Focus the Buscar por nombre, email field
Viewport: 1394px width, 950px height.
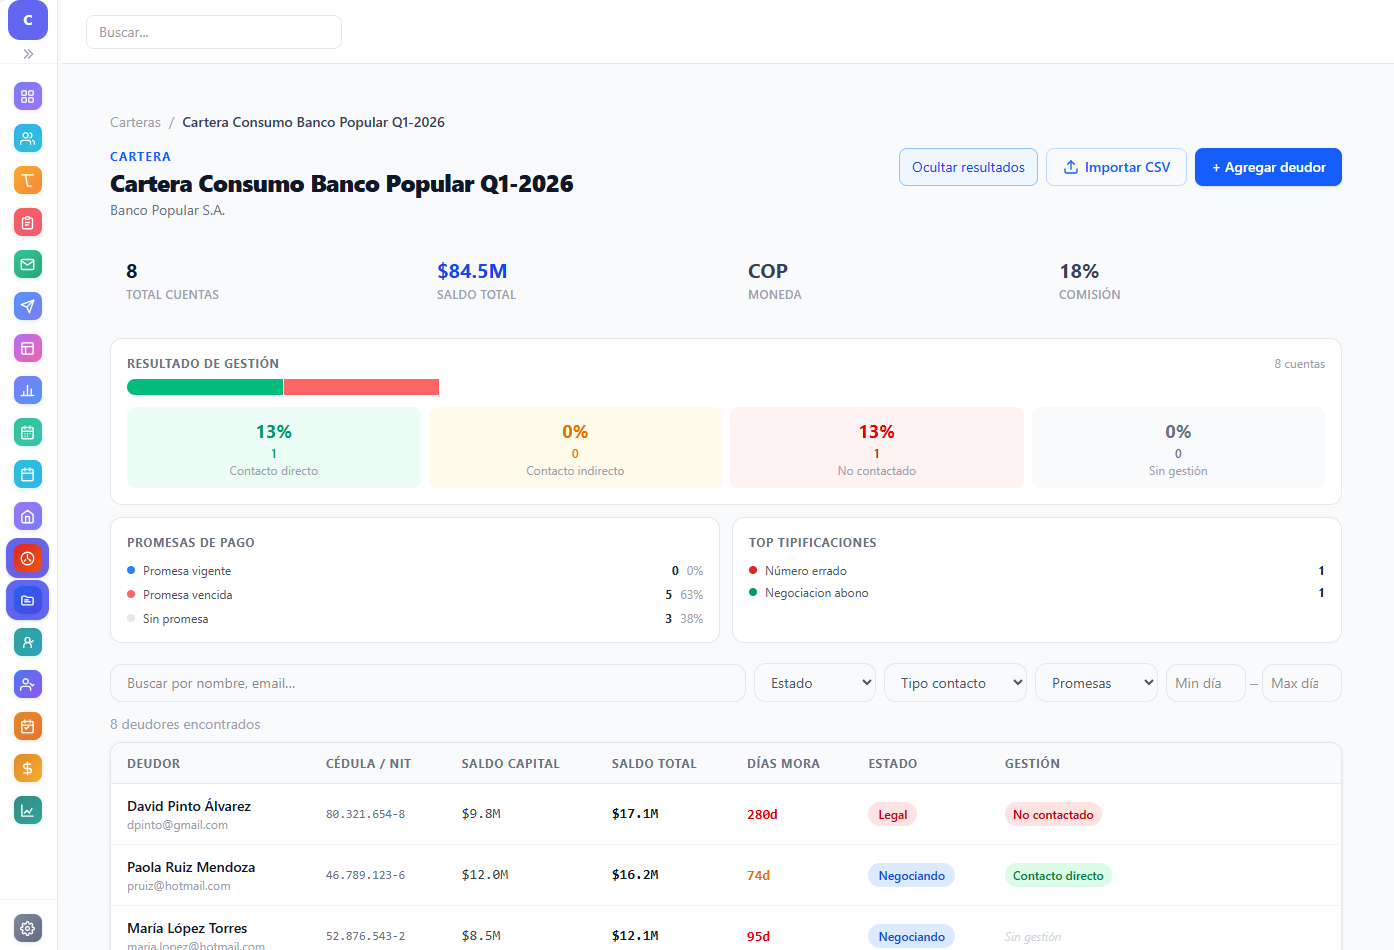point(428,683)
